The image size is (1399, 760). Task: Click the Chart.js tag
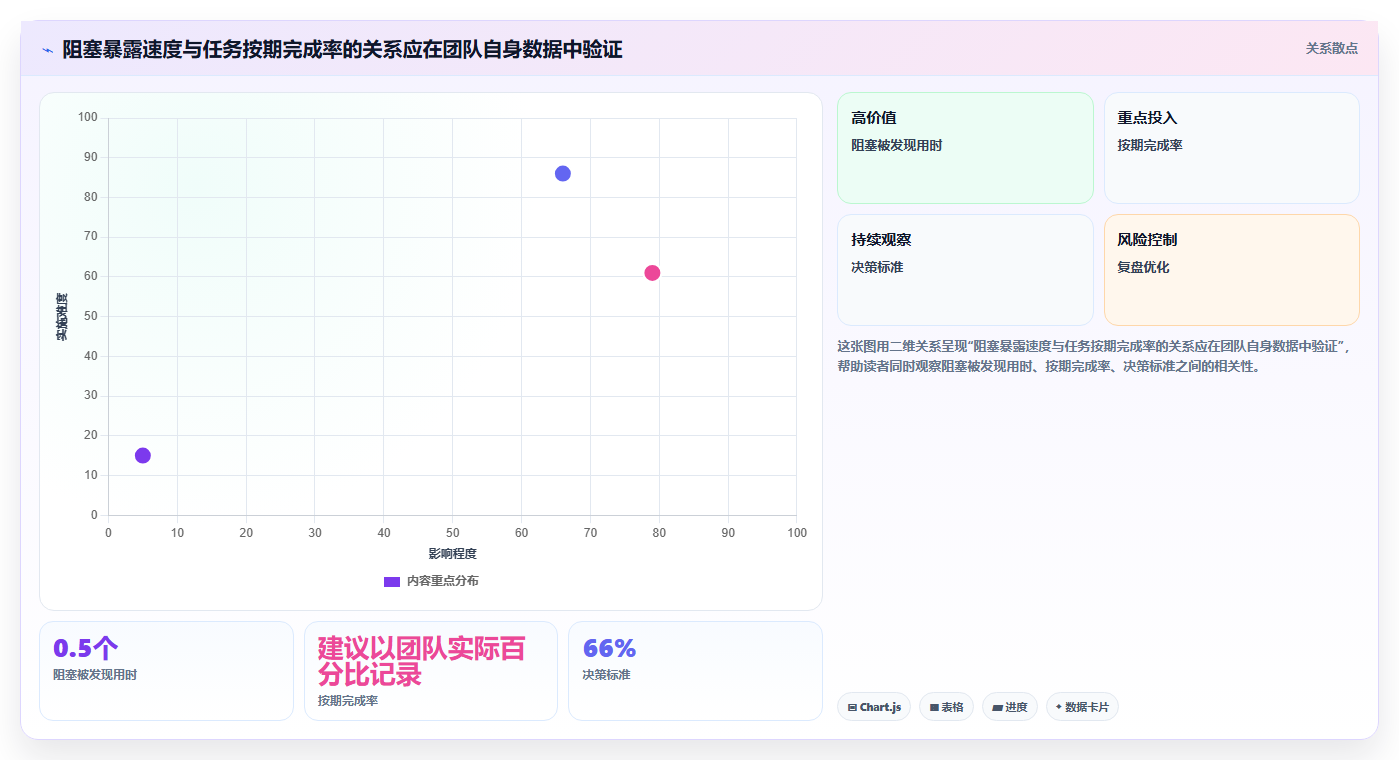coord(874,707)
